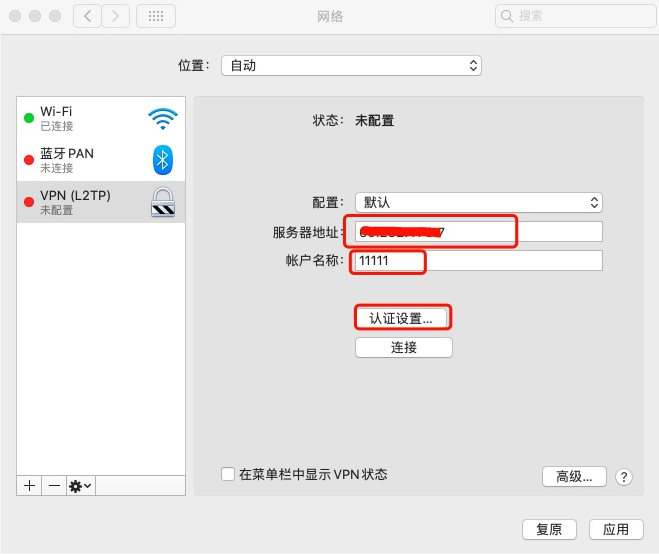The image size is (659, 554).
Task: Select the Wi-Fi service in the list
Action: click(x=101, y=118)
